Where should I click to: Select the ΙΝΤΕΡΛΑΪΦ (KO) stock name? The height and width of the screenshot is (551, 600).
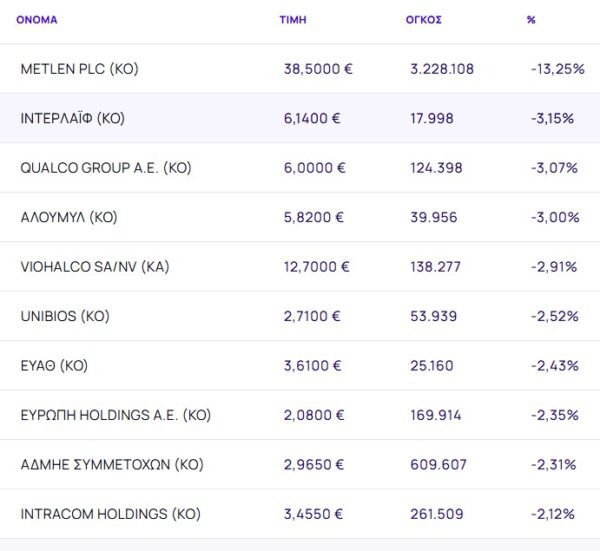tap(72, 118)
